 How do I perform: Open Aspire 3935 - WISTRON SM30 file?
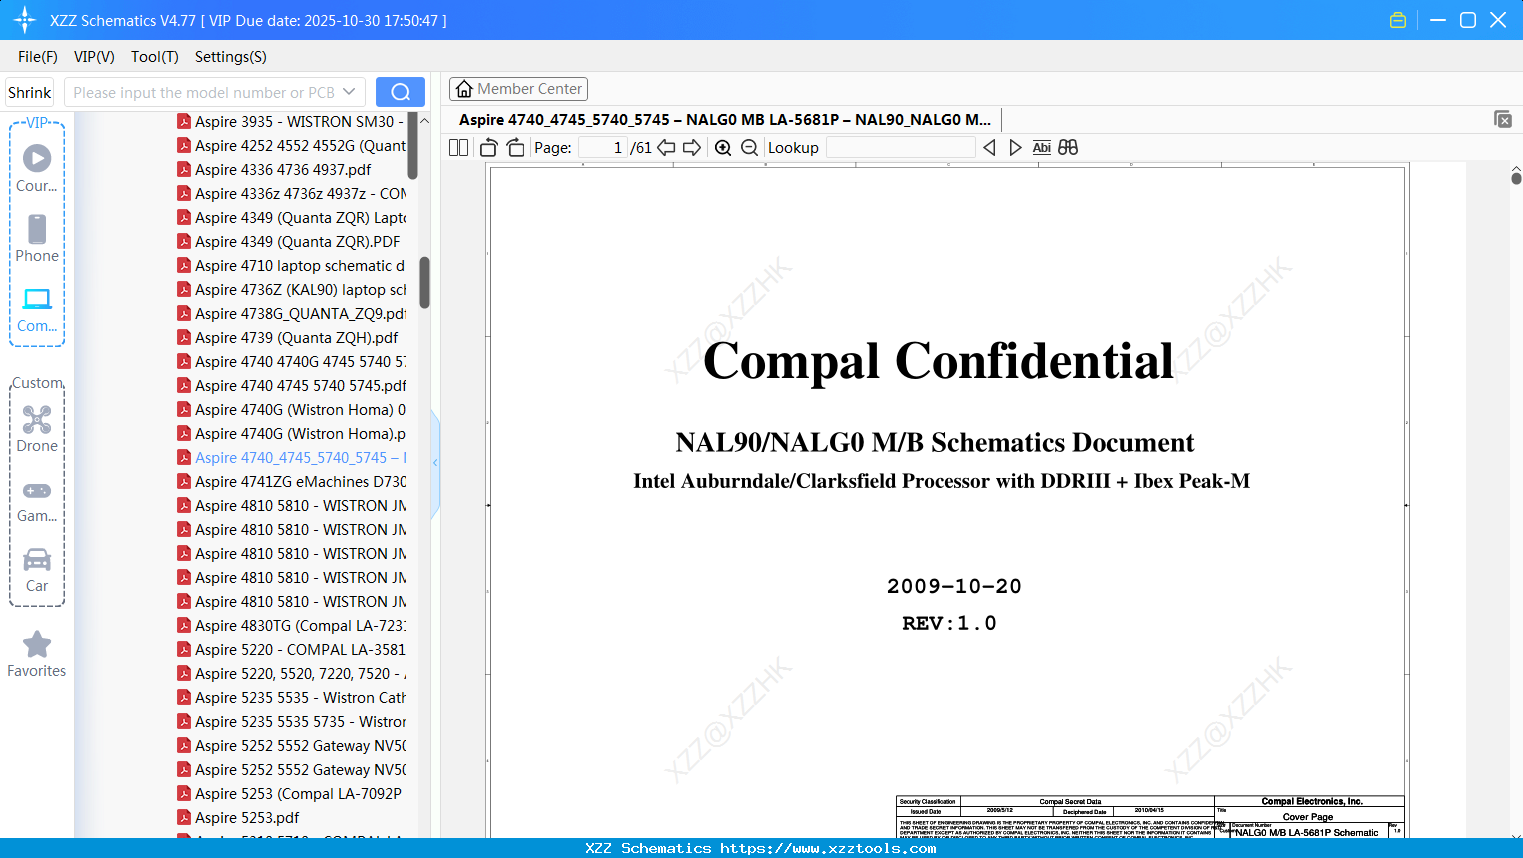[x=291, y=122]
